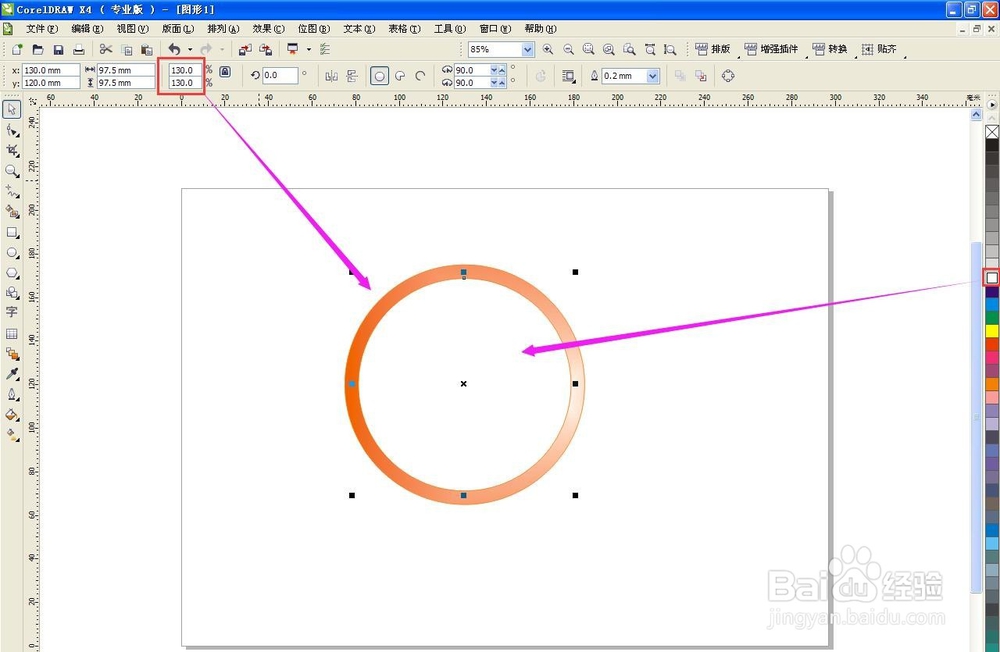The image size is (1000, 652).
Task: Open the 编辑(E) menu
Action: pos(87,29)
